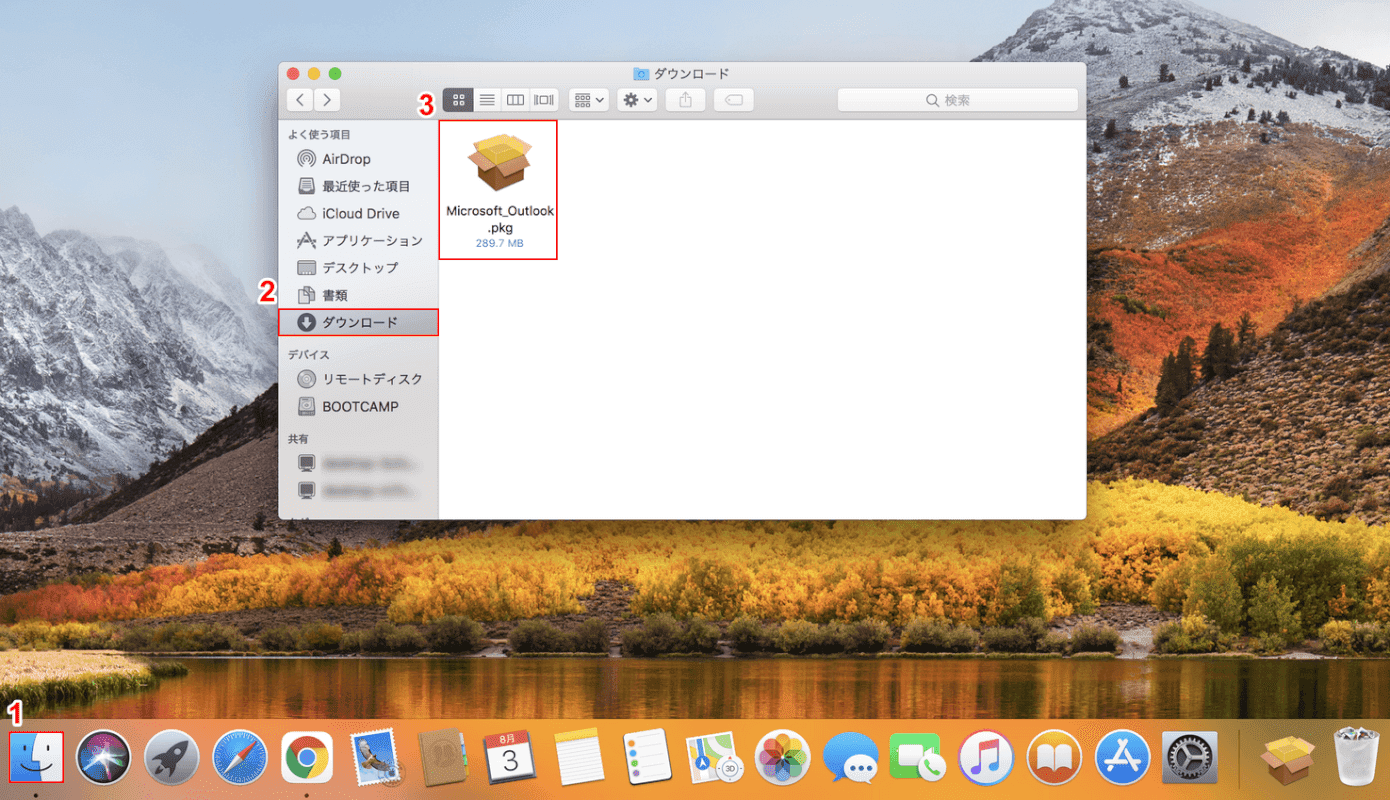Click the 共有 sidebar heading
This screenshot has height=800, width=1390.
coord(298,439)
